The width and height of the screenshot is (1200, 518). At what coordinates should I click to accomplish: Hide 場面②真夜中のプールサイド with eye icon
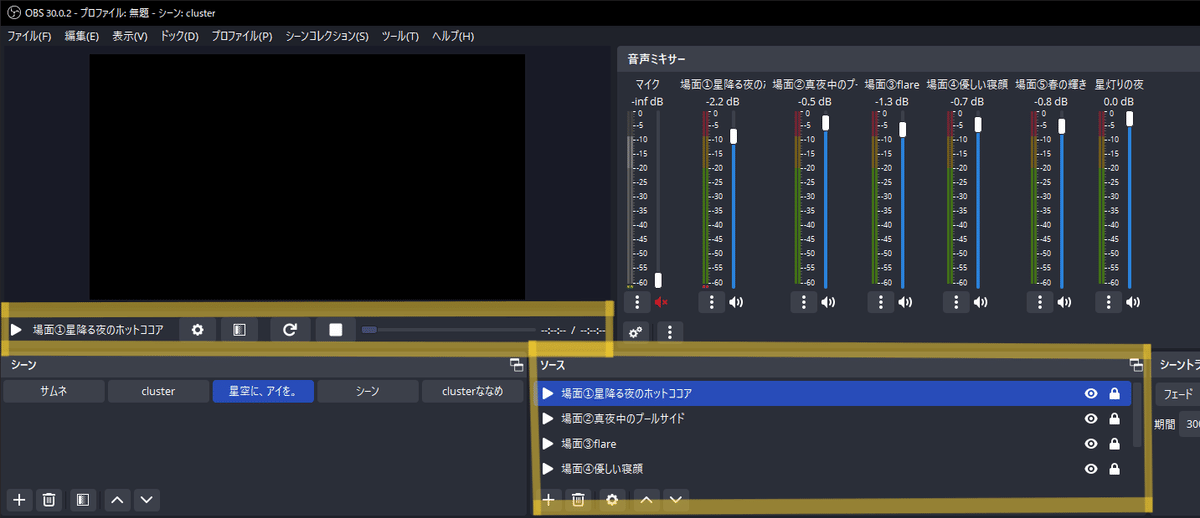(1091, 418)
